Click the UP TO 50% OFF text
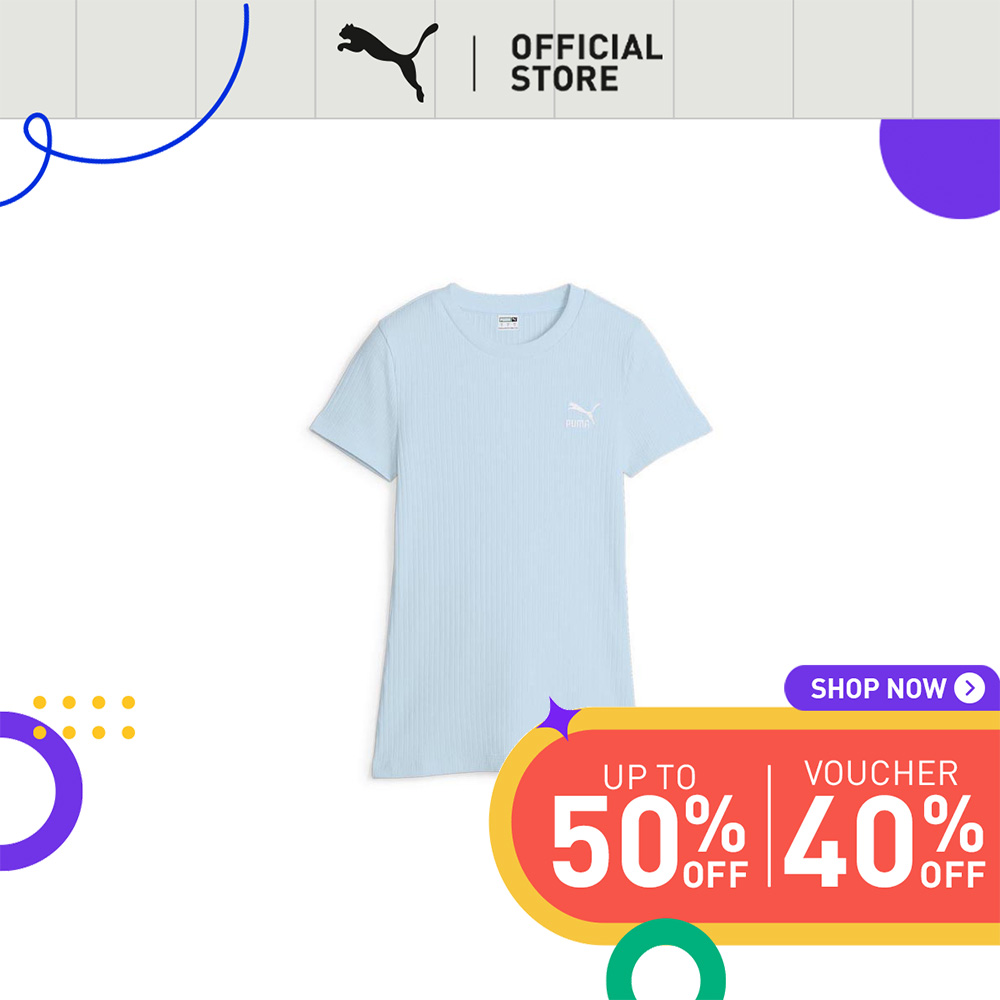Screen dimensions: 1000x1000 tap(649, 825)
